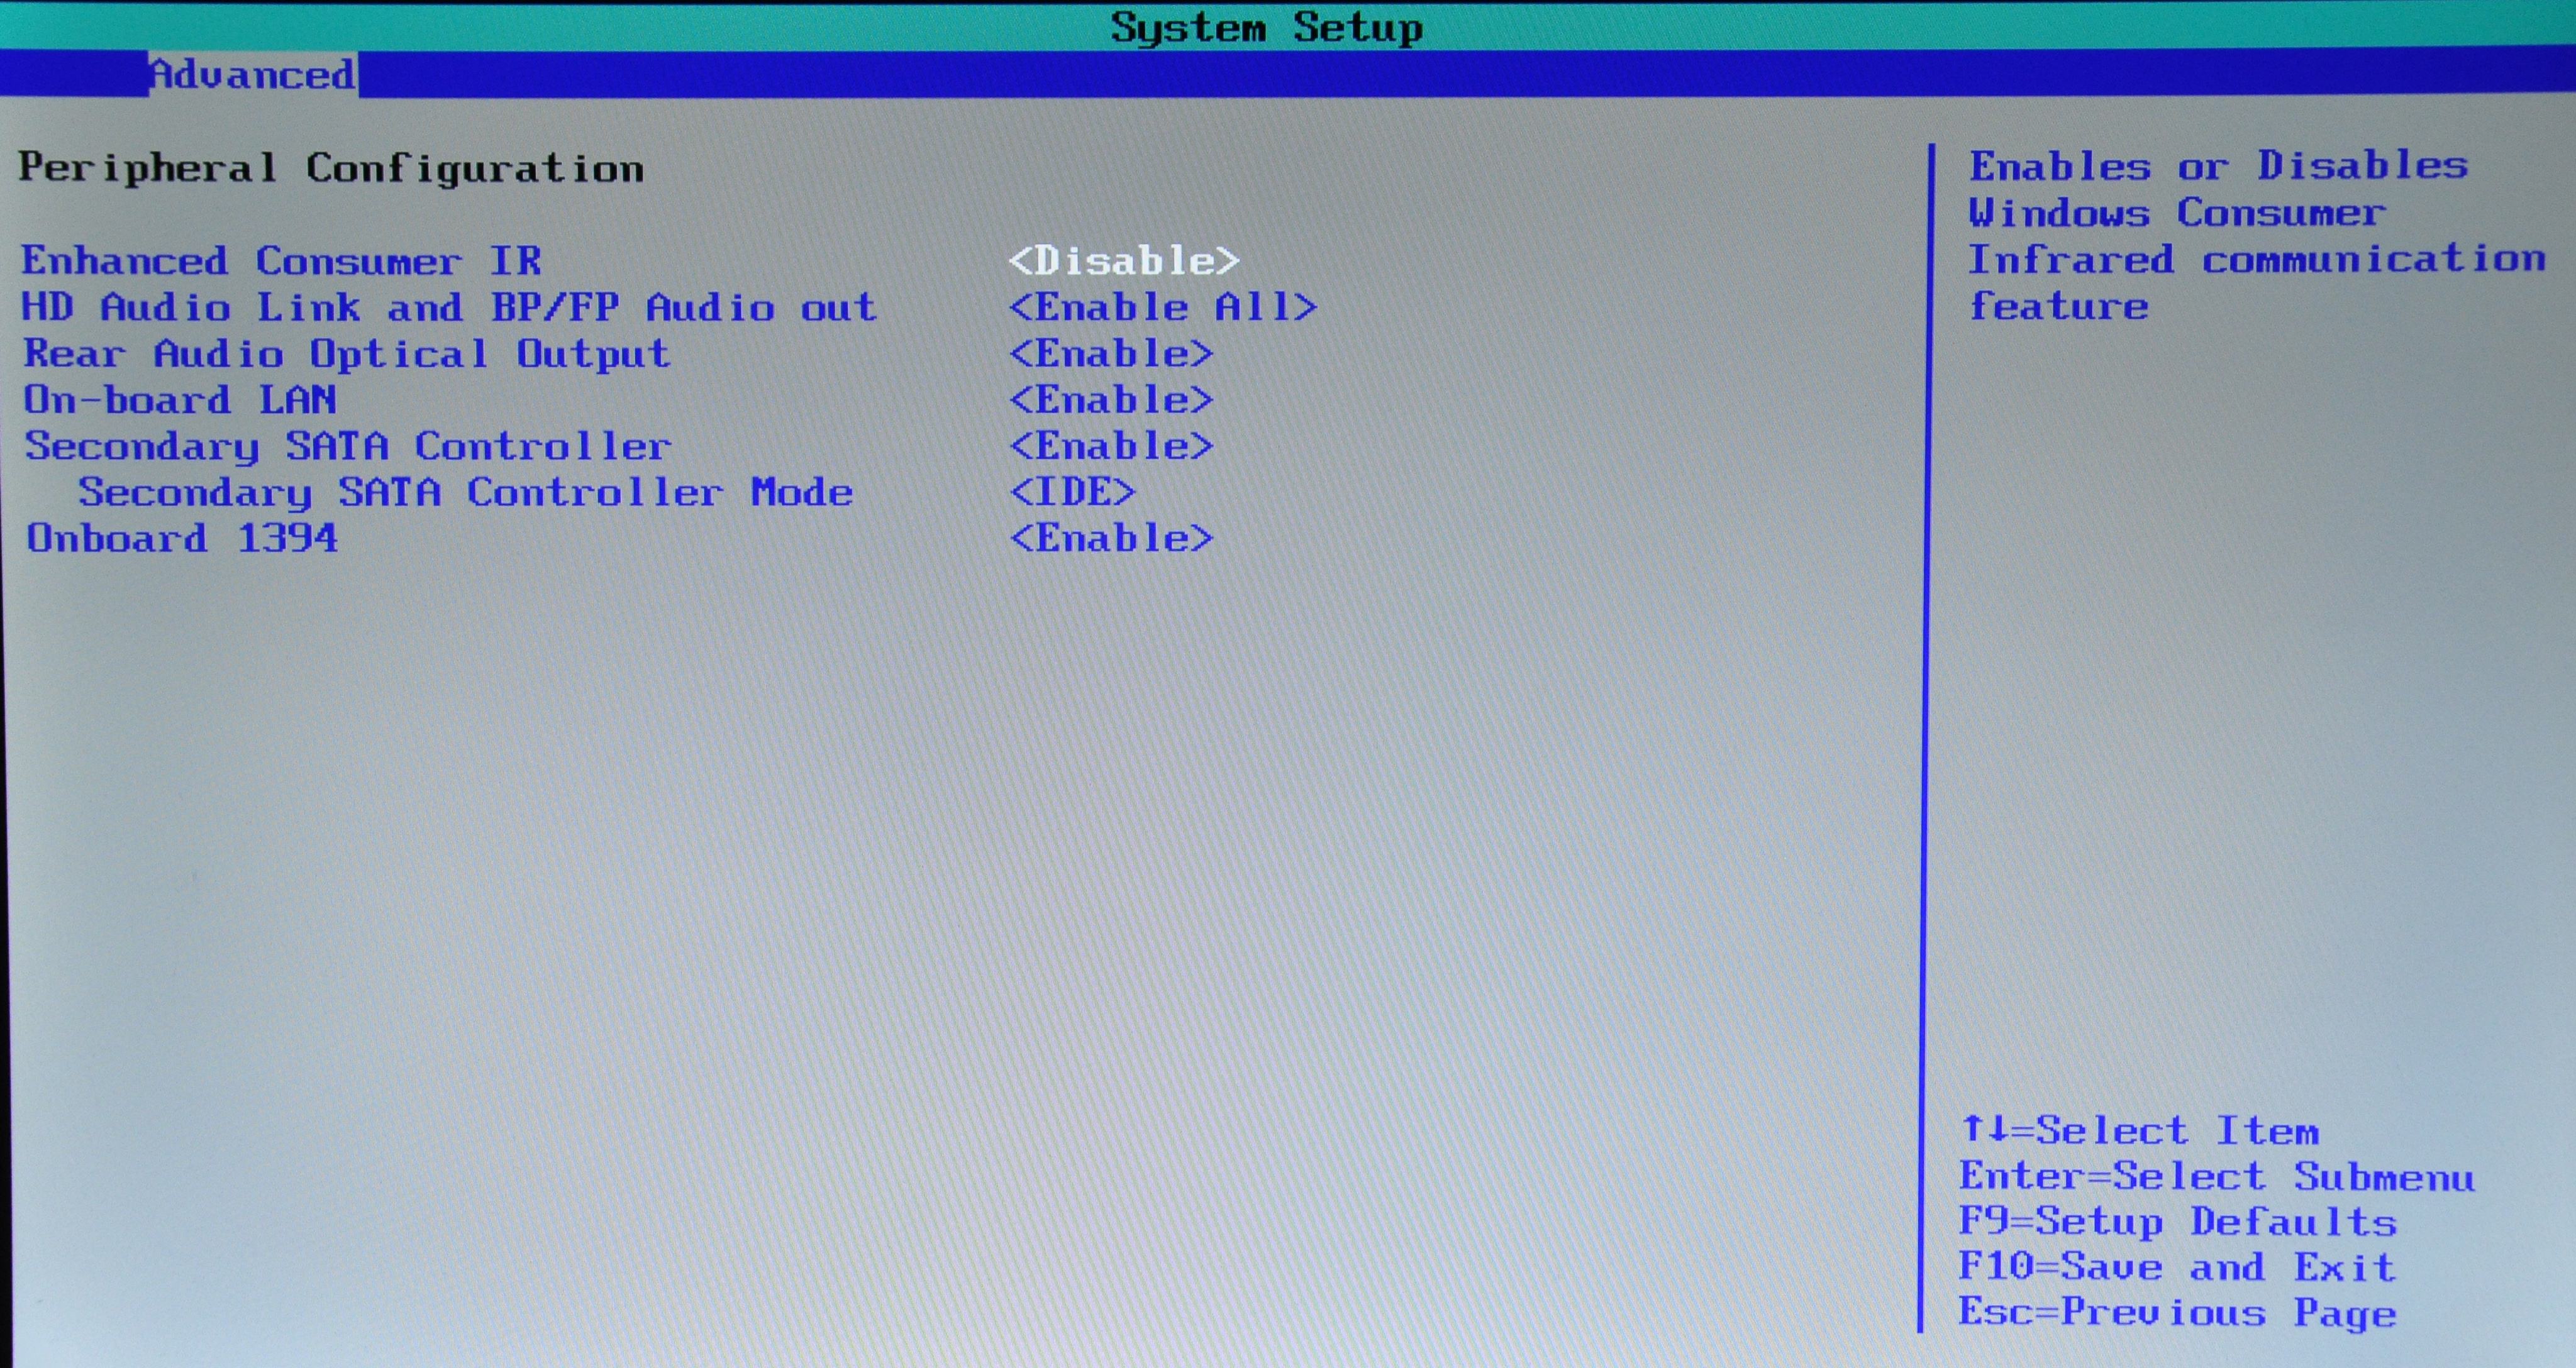
Task: Select the Enhanced Consumer IR setting
Action: click(x=281, y=261)
